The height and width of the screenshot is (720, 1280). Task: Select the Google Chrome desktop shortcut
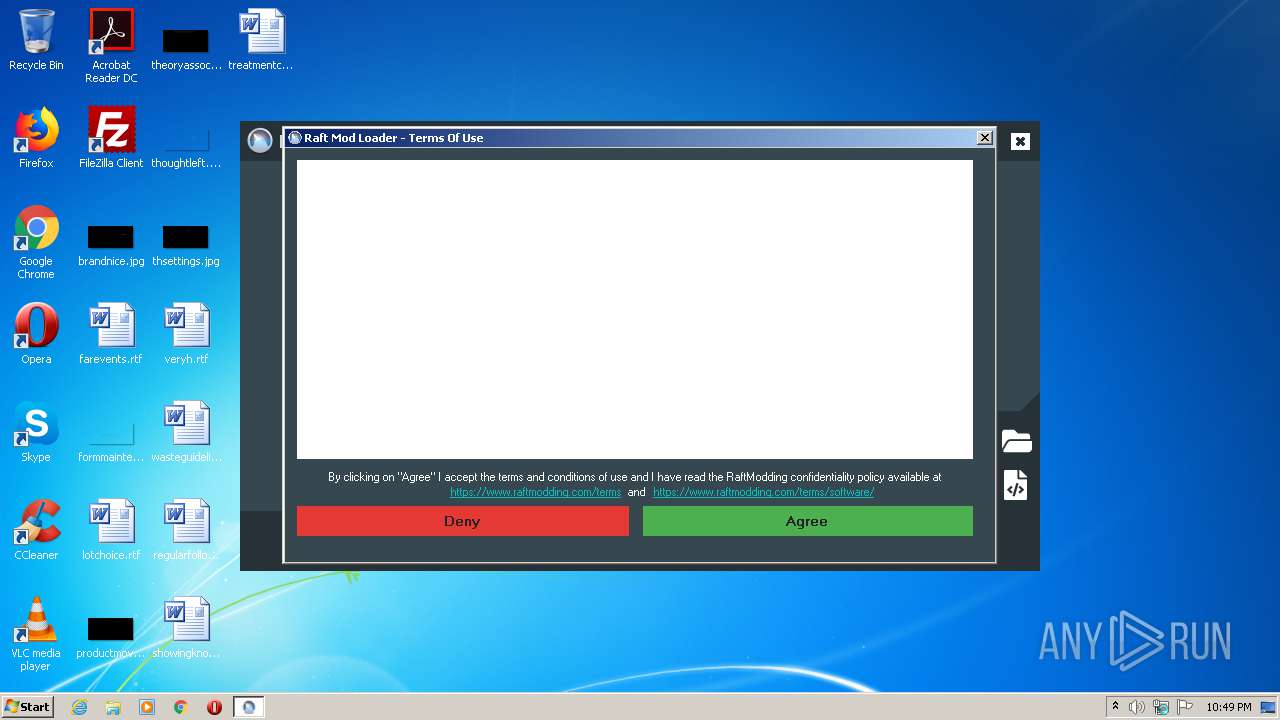coord(36,242)
